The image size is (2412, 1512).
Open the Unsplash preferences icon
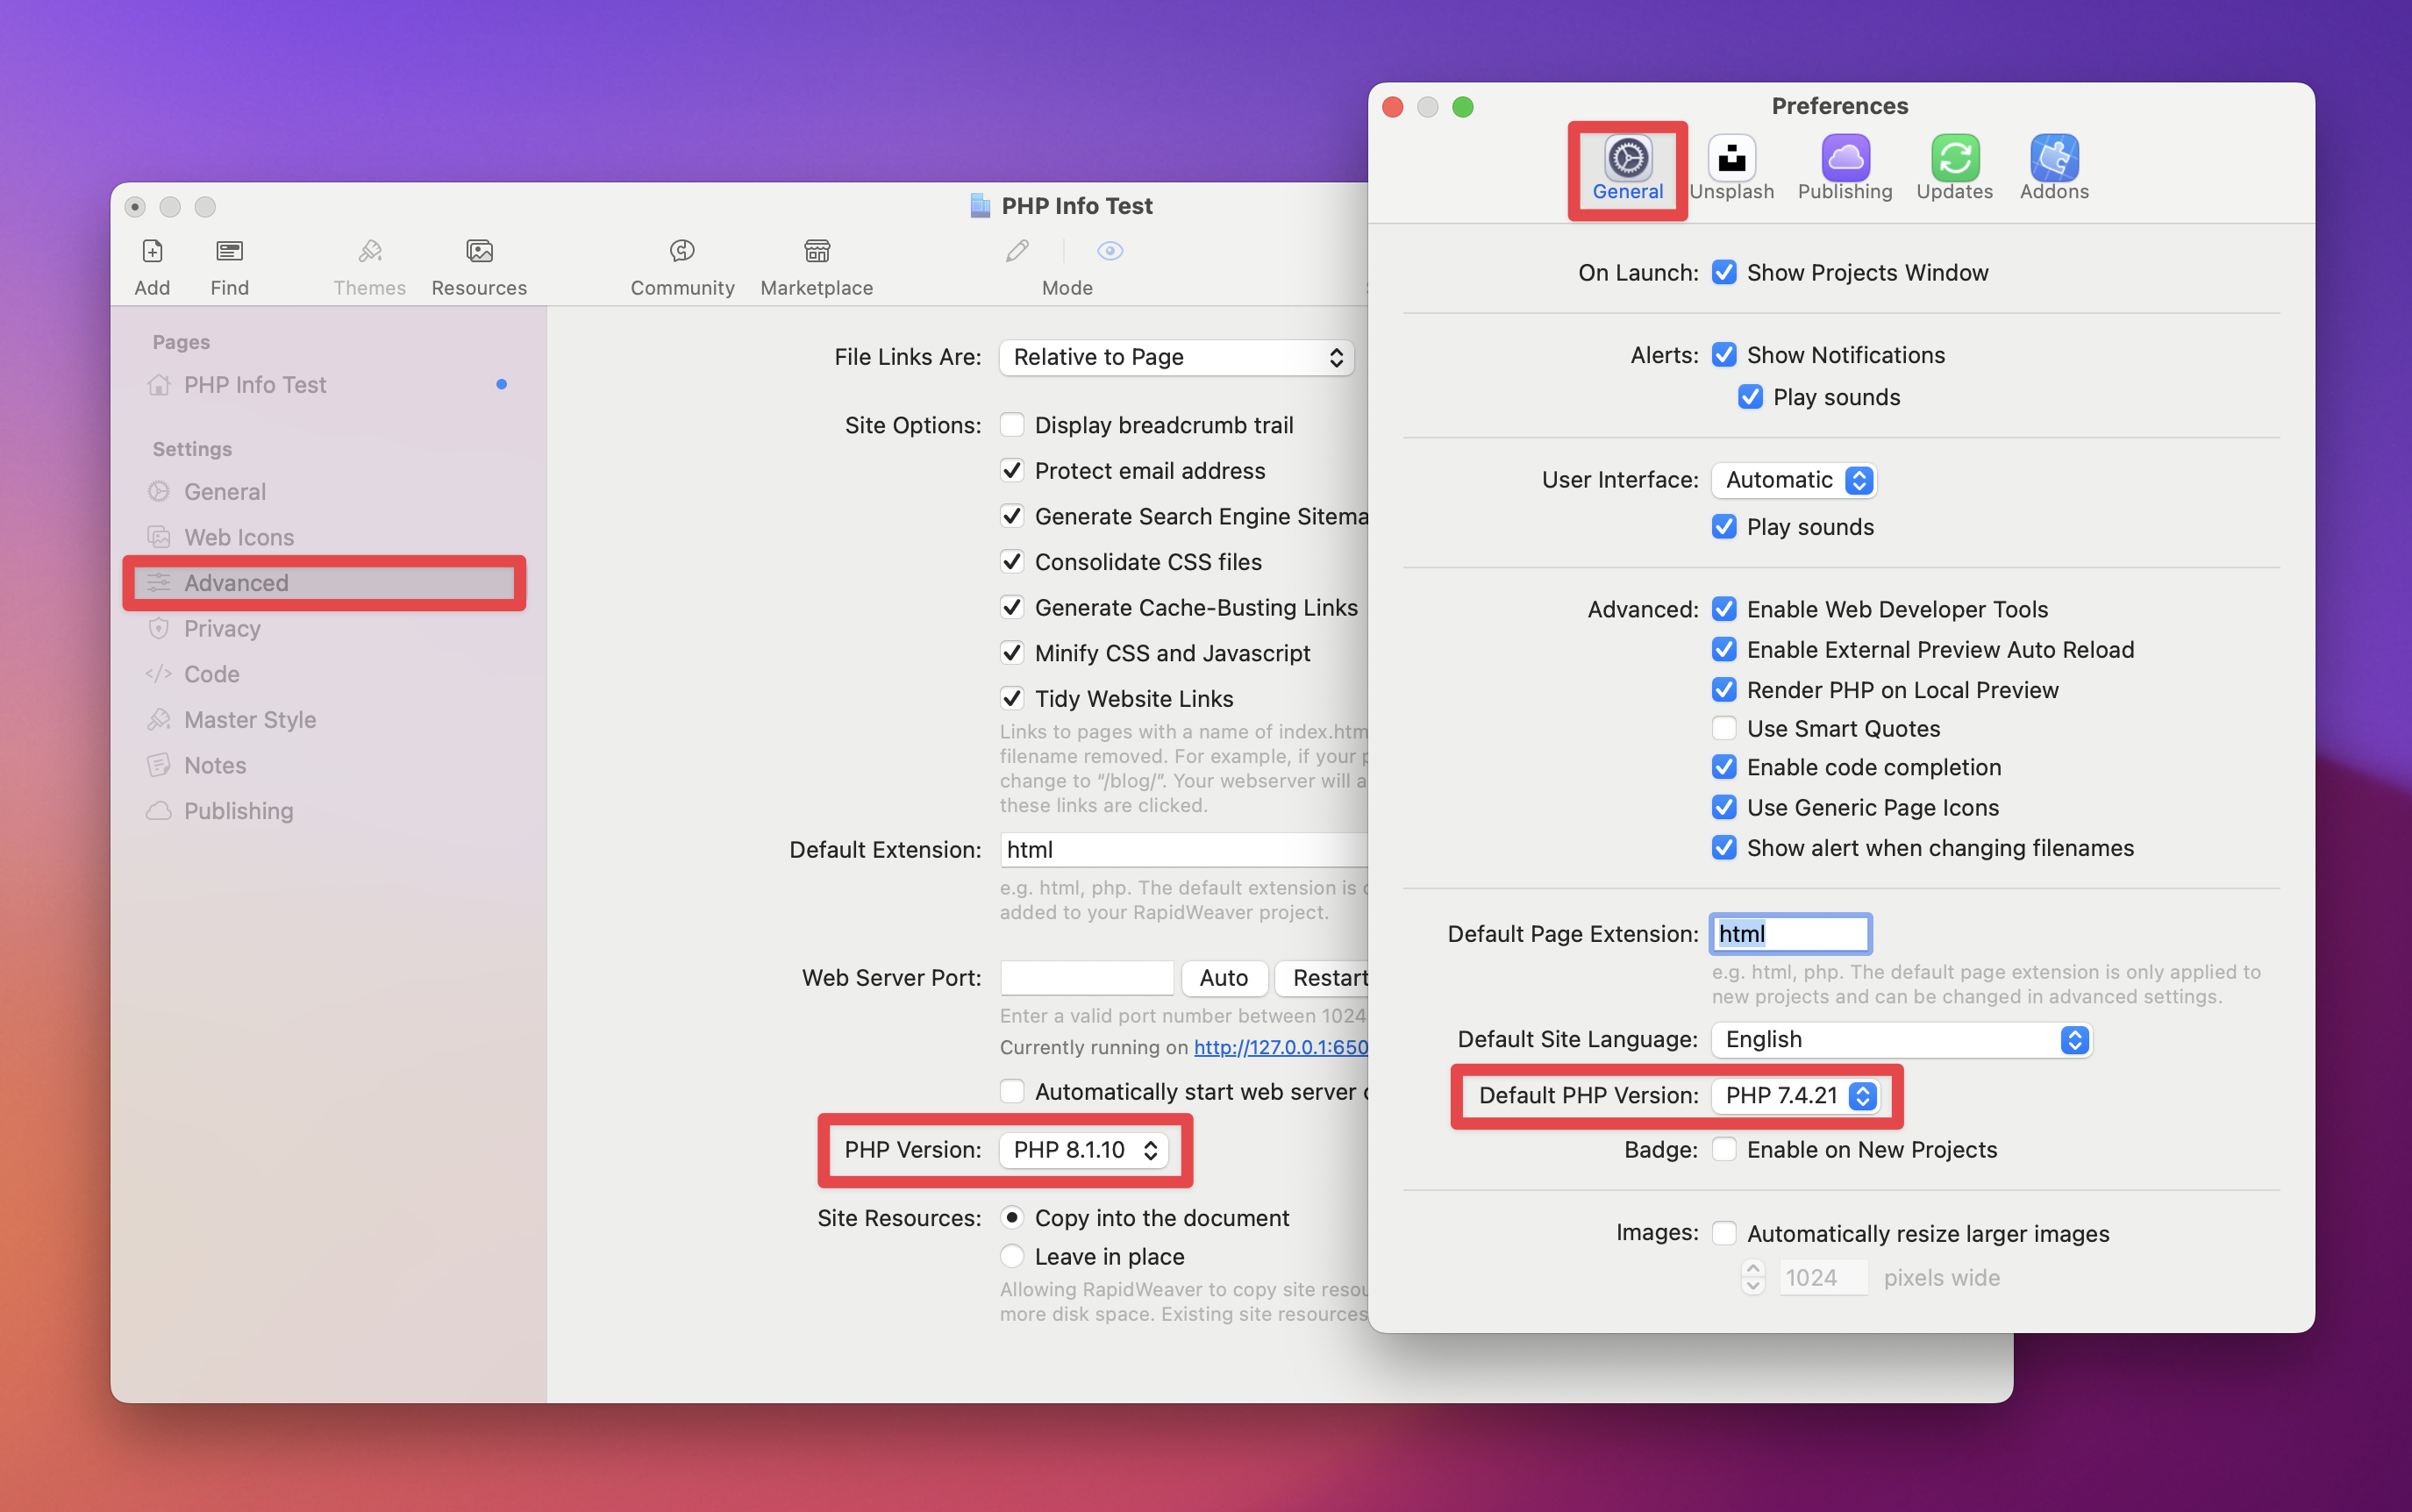point(1731,166)
